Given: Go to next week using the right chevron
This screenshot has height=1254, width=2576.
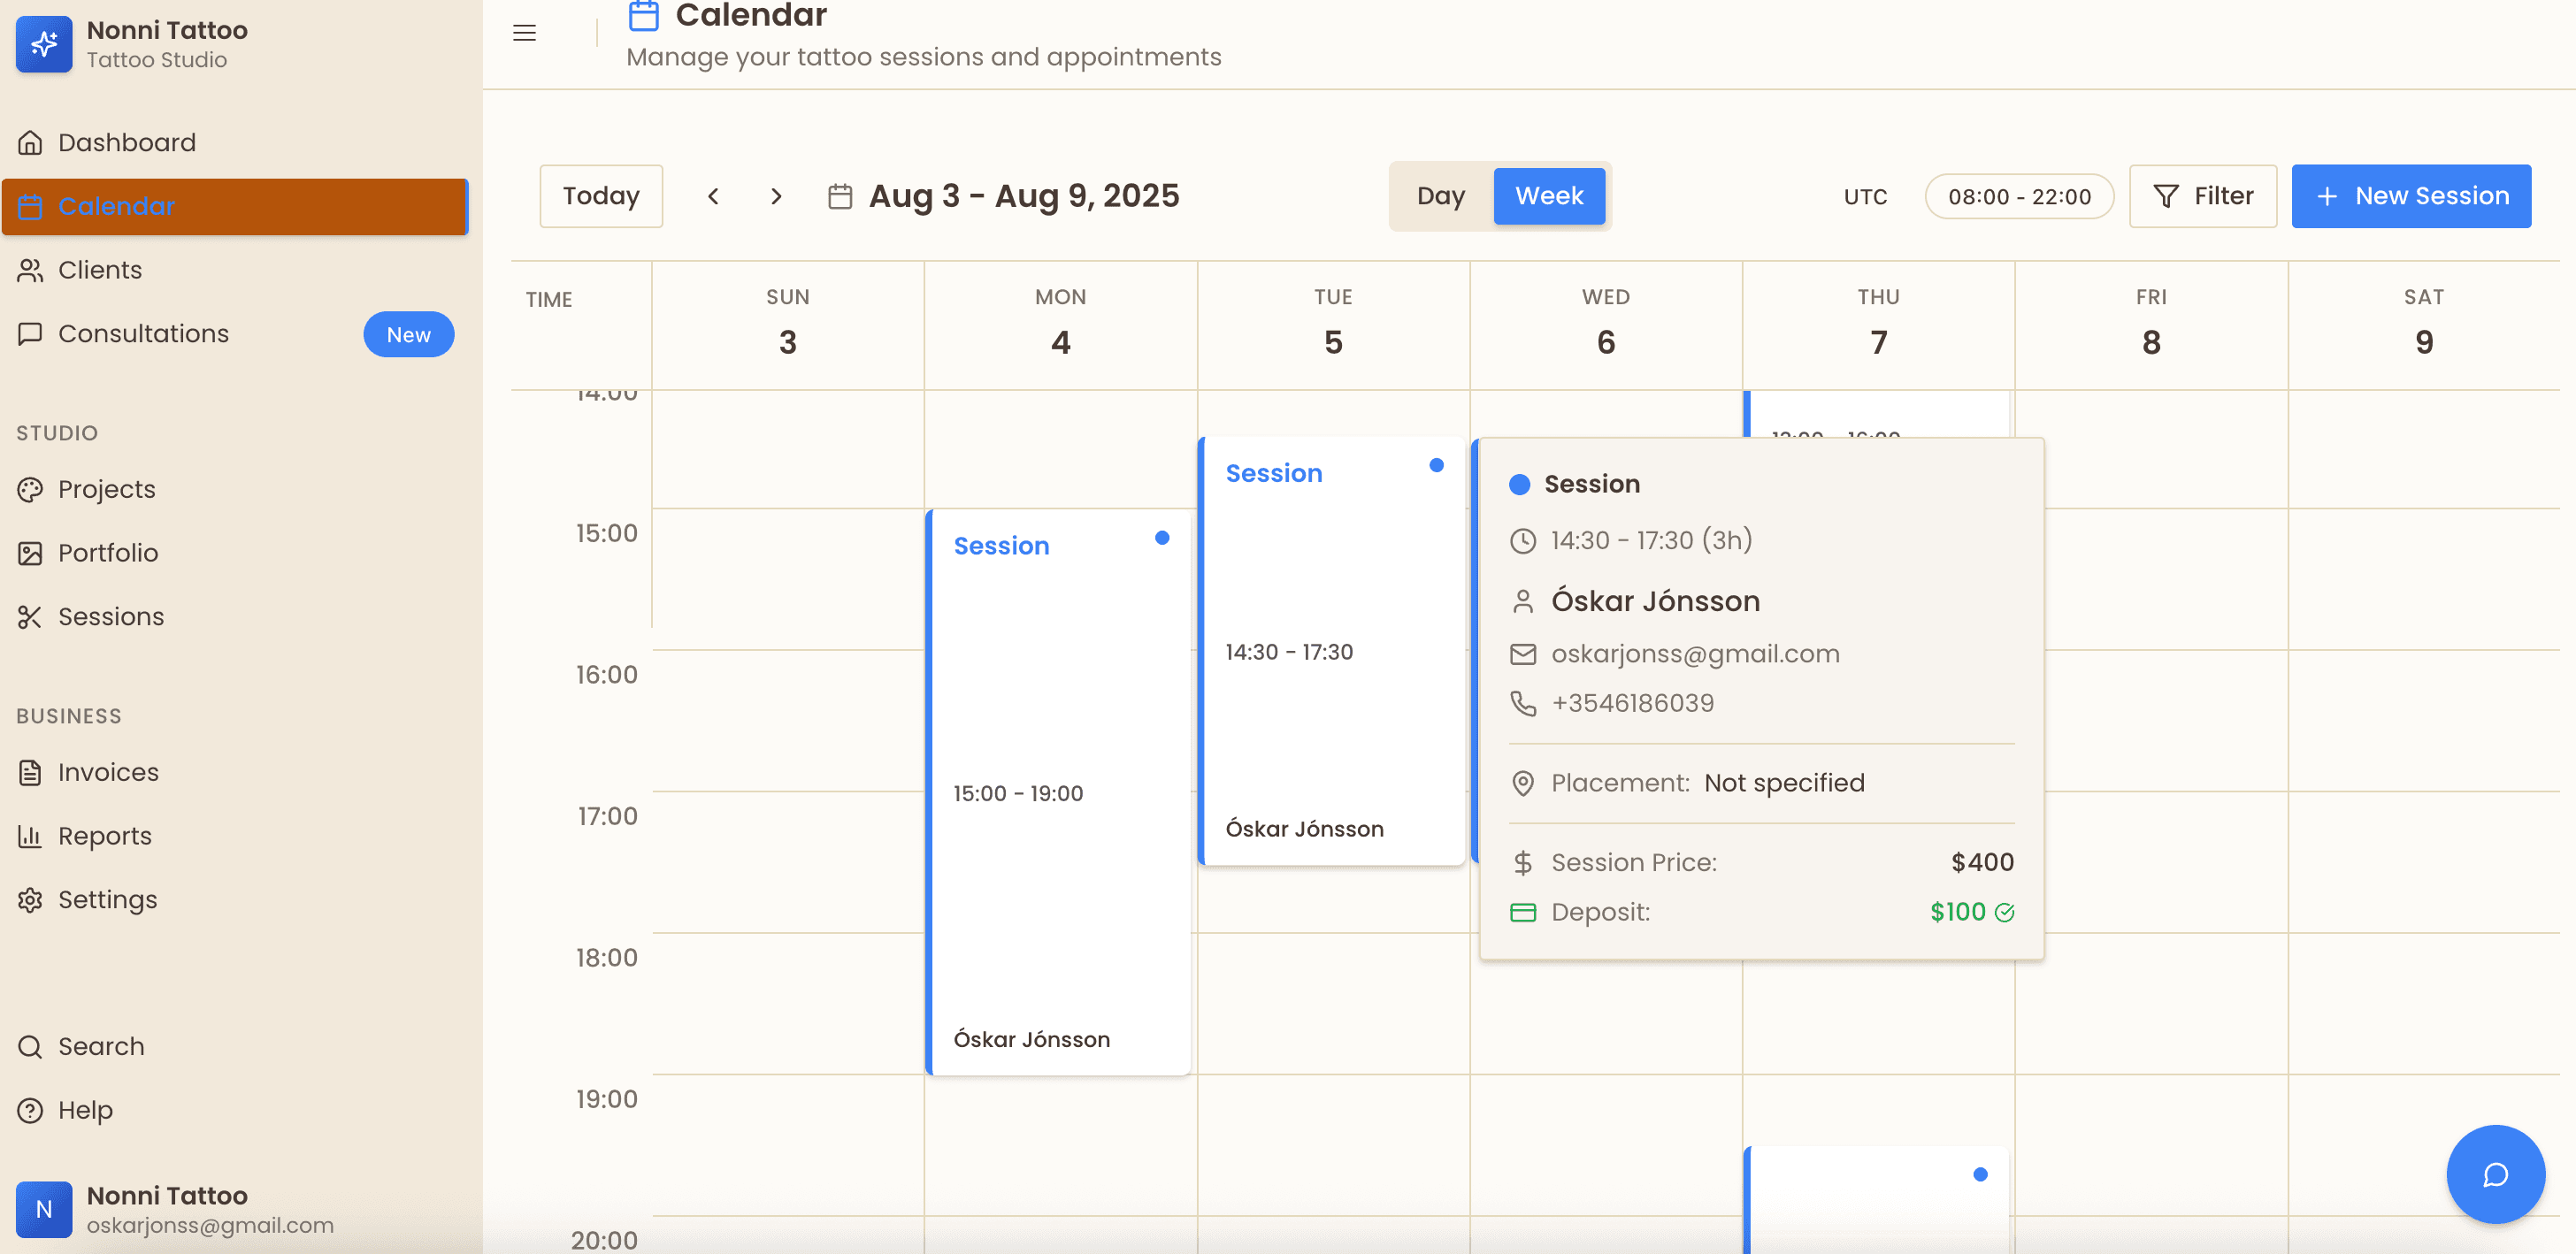Looking at the screenshot, I should 777,196.
